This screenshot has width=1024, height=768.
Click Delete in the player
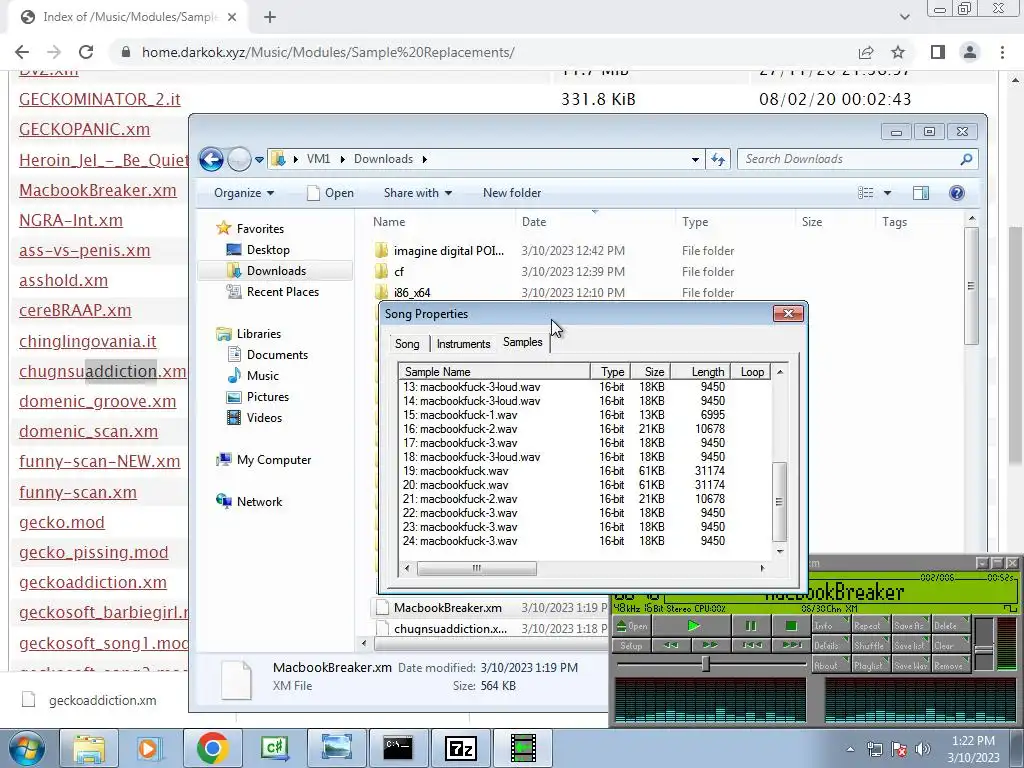(951, 625)
